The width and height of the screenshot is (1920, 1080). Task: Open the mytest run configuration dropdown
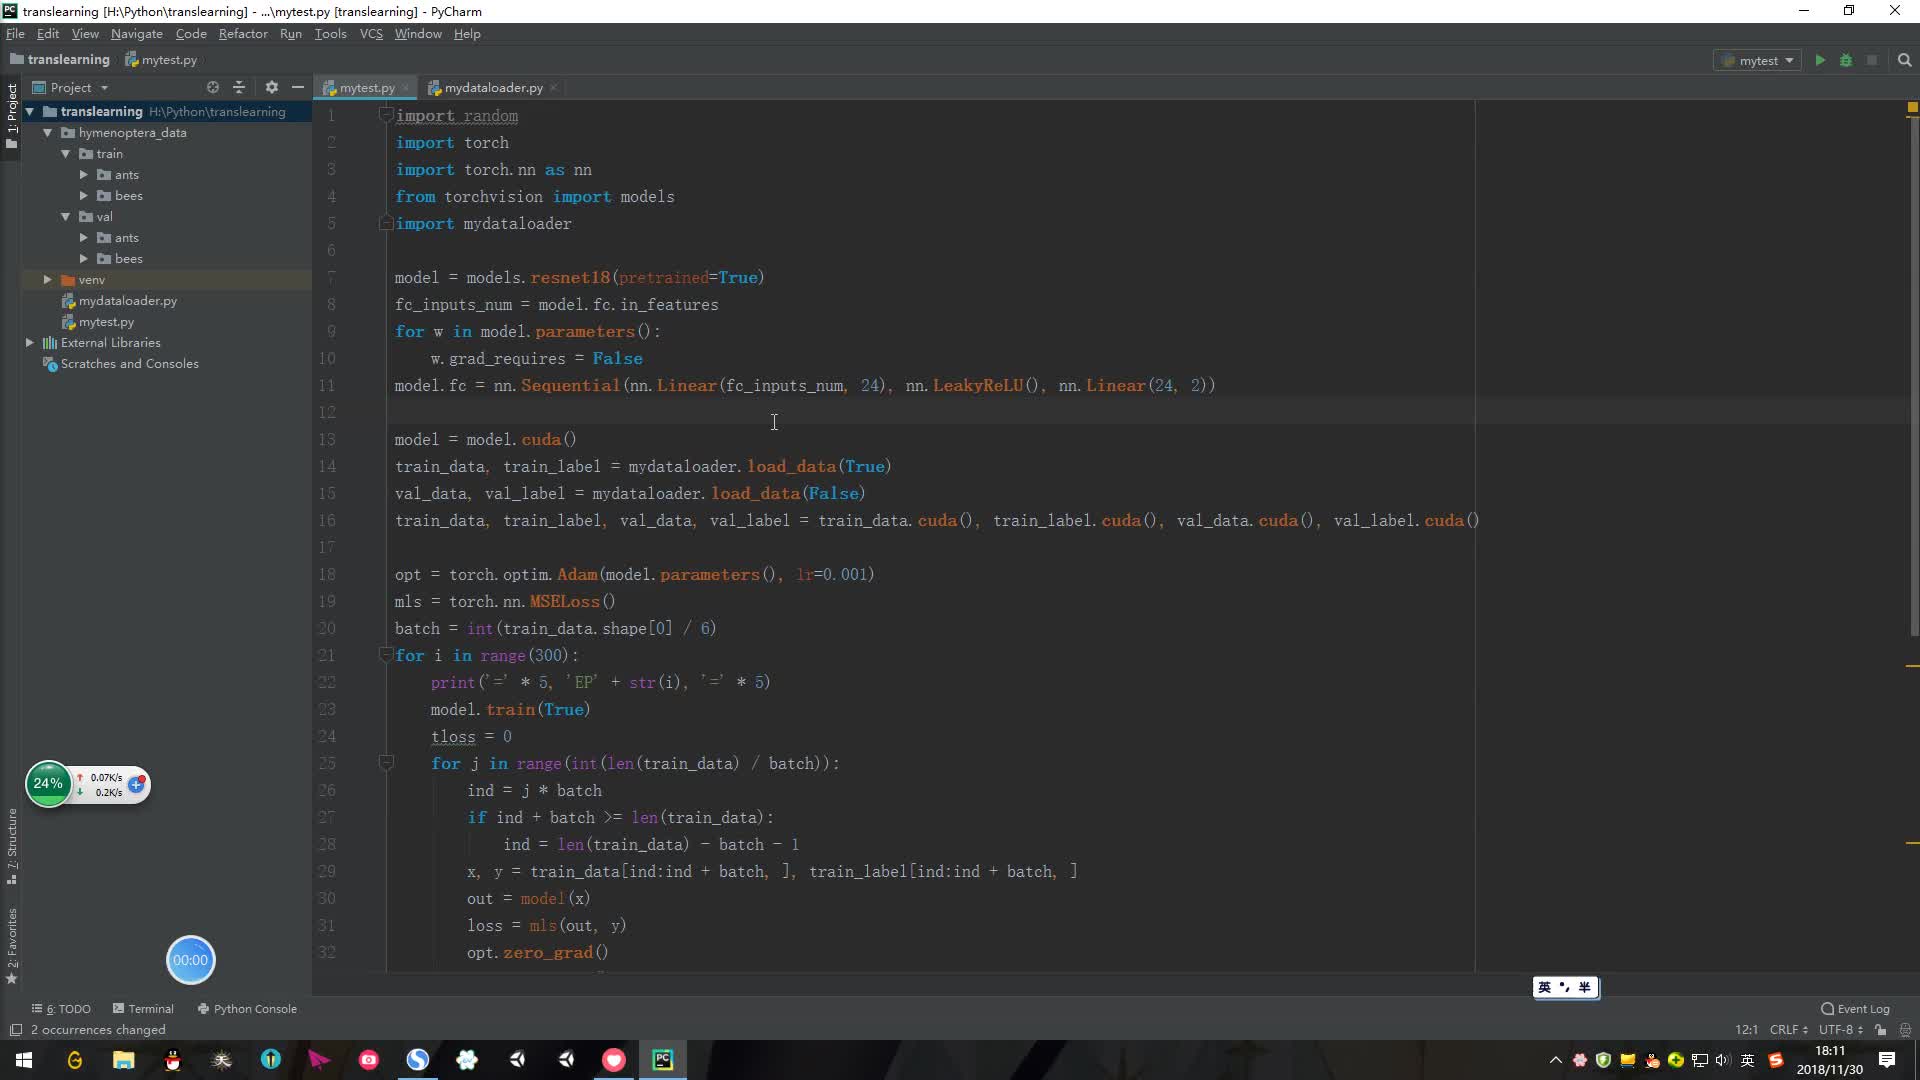pos(1757,60)
